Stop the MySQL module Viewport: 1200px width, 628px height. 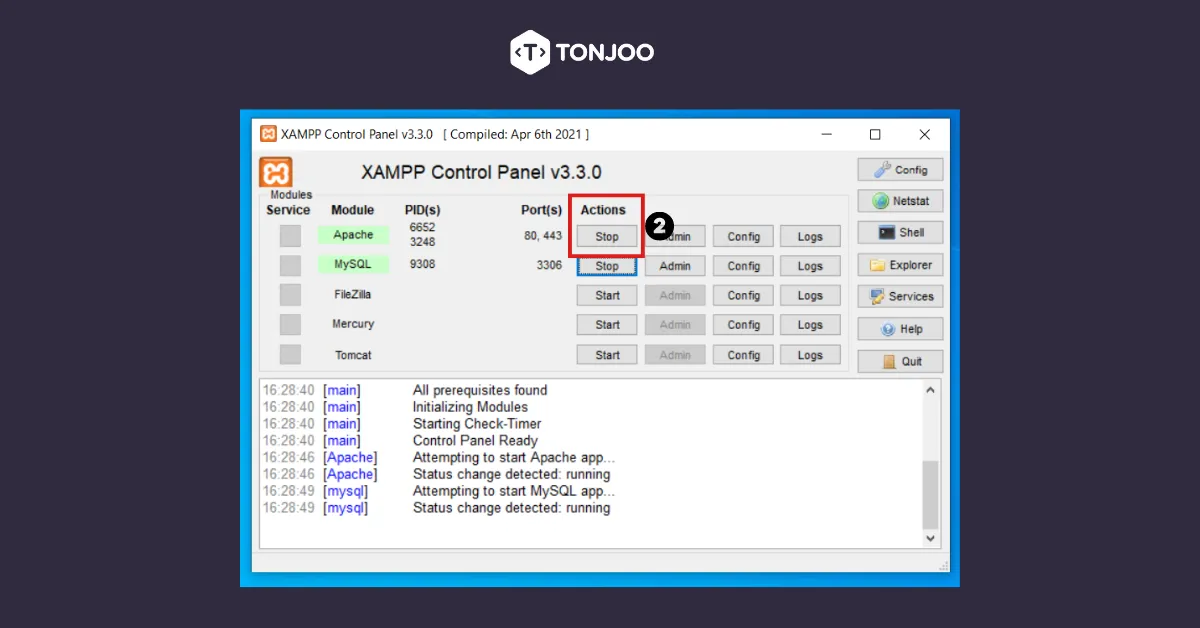point(606,265)
